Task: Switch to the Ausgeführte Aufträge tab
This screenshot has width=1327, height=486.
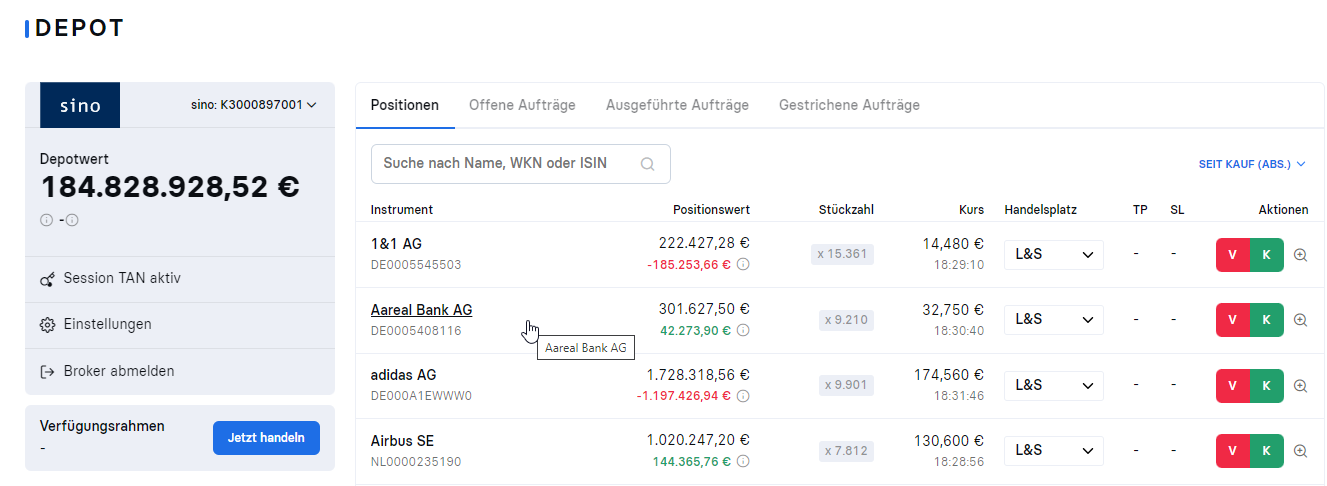Action: [677, 105]
